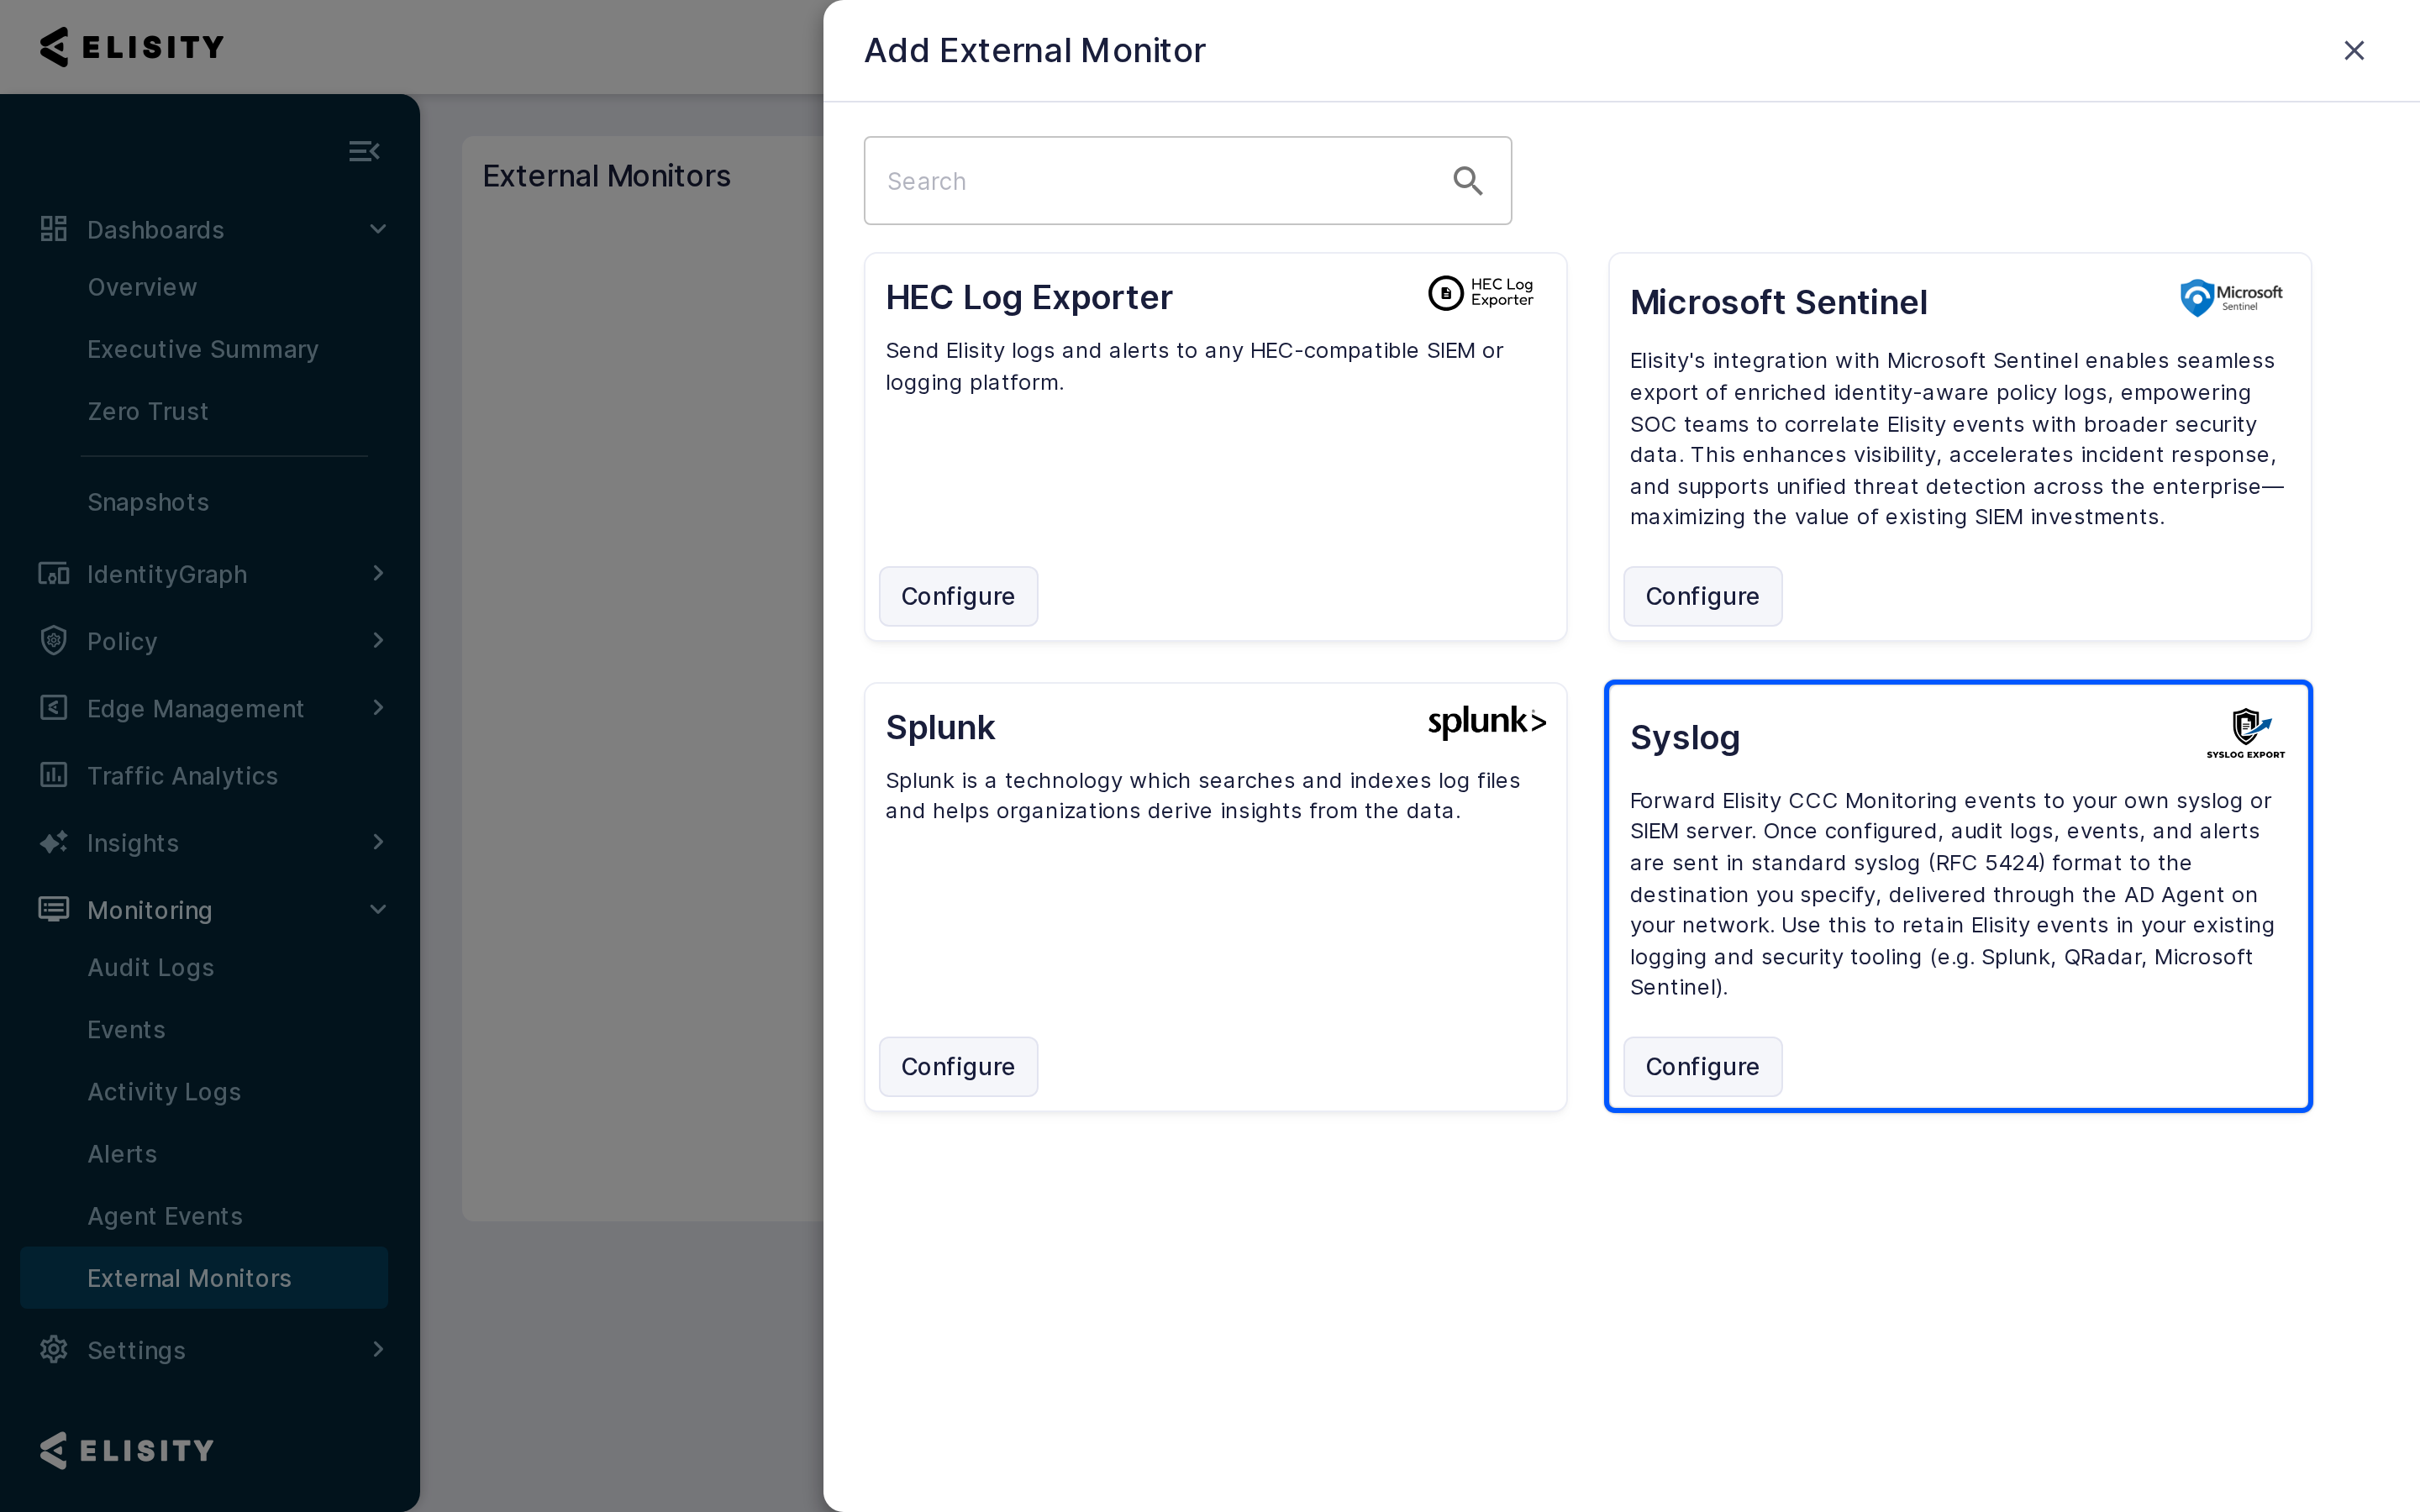Click the Policy menu label
Screen dimensions: 2420x1512
(x=122, y=641)
